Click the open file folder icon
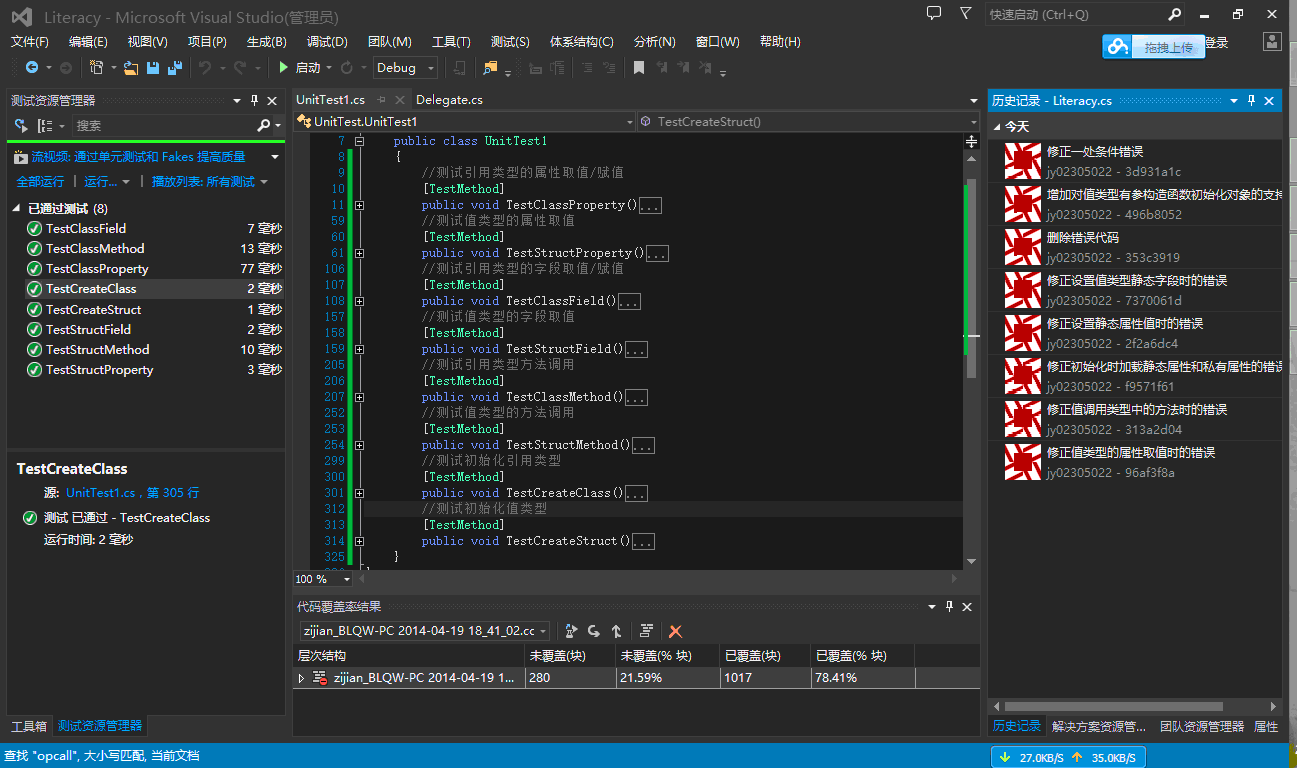 (131, 68)
